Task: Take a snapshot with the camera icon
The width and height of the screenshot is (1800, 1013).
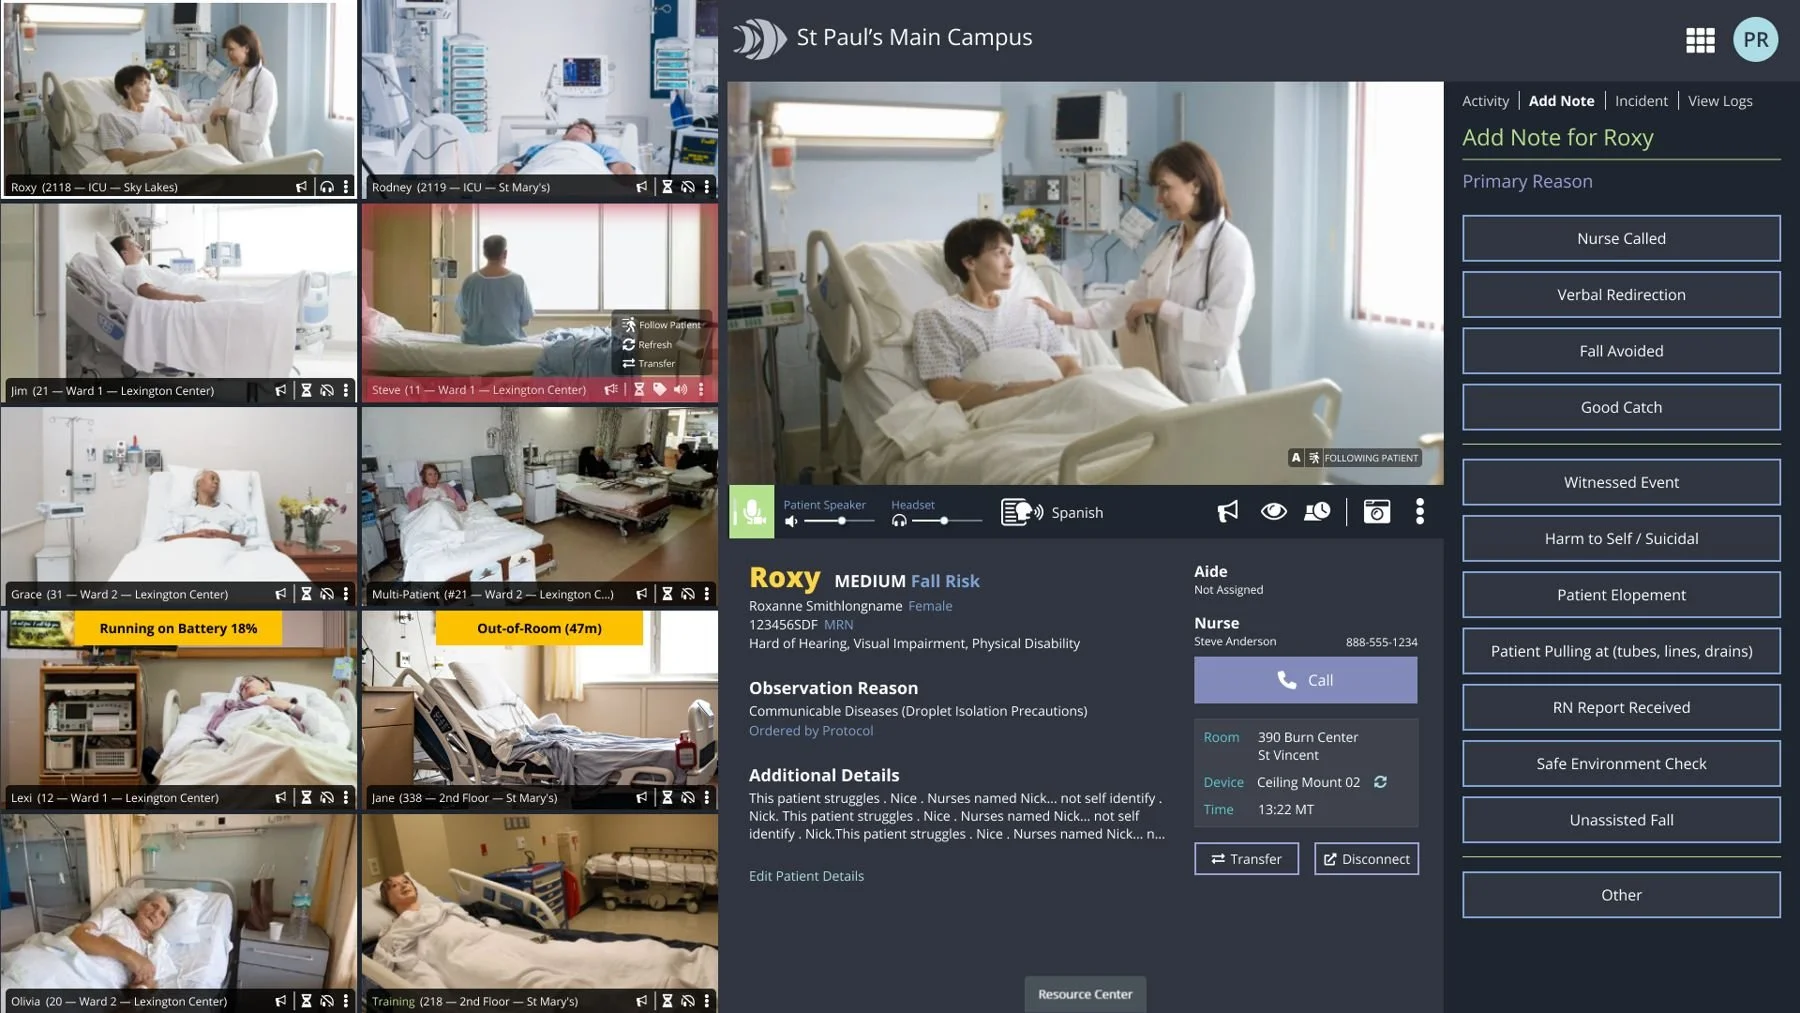Action: (1377, 512)
